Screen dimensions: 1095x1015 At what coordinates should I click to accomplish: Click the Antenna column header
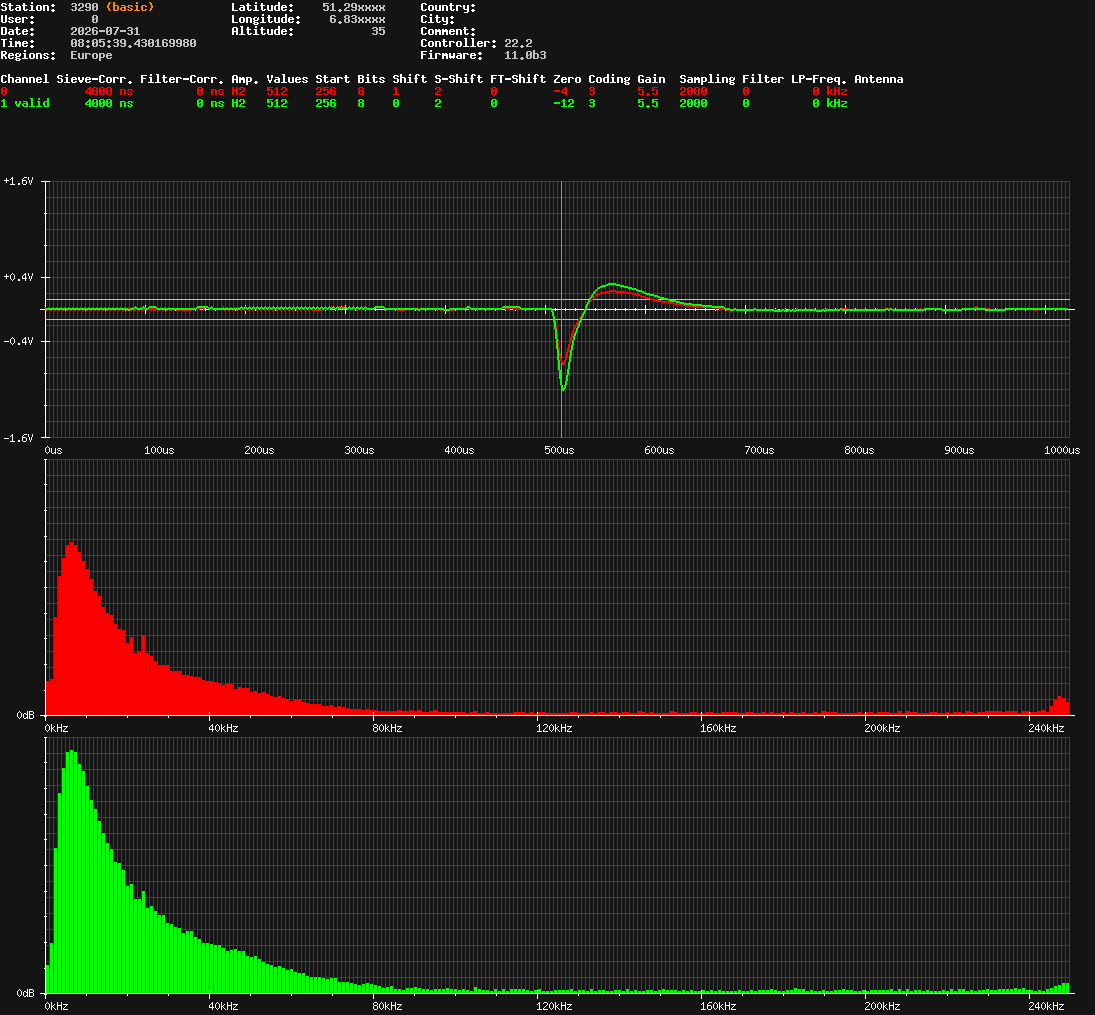879,79
